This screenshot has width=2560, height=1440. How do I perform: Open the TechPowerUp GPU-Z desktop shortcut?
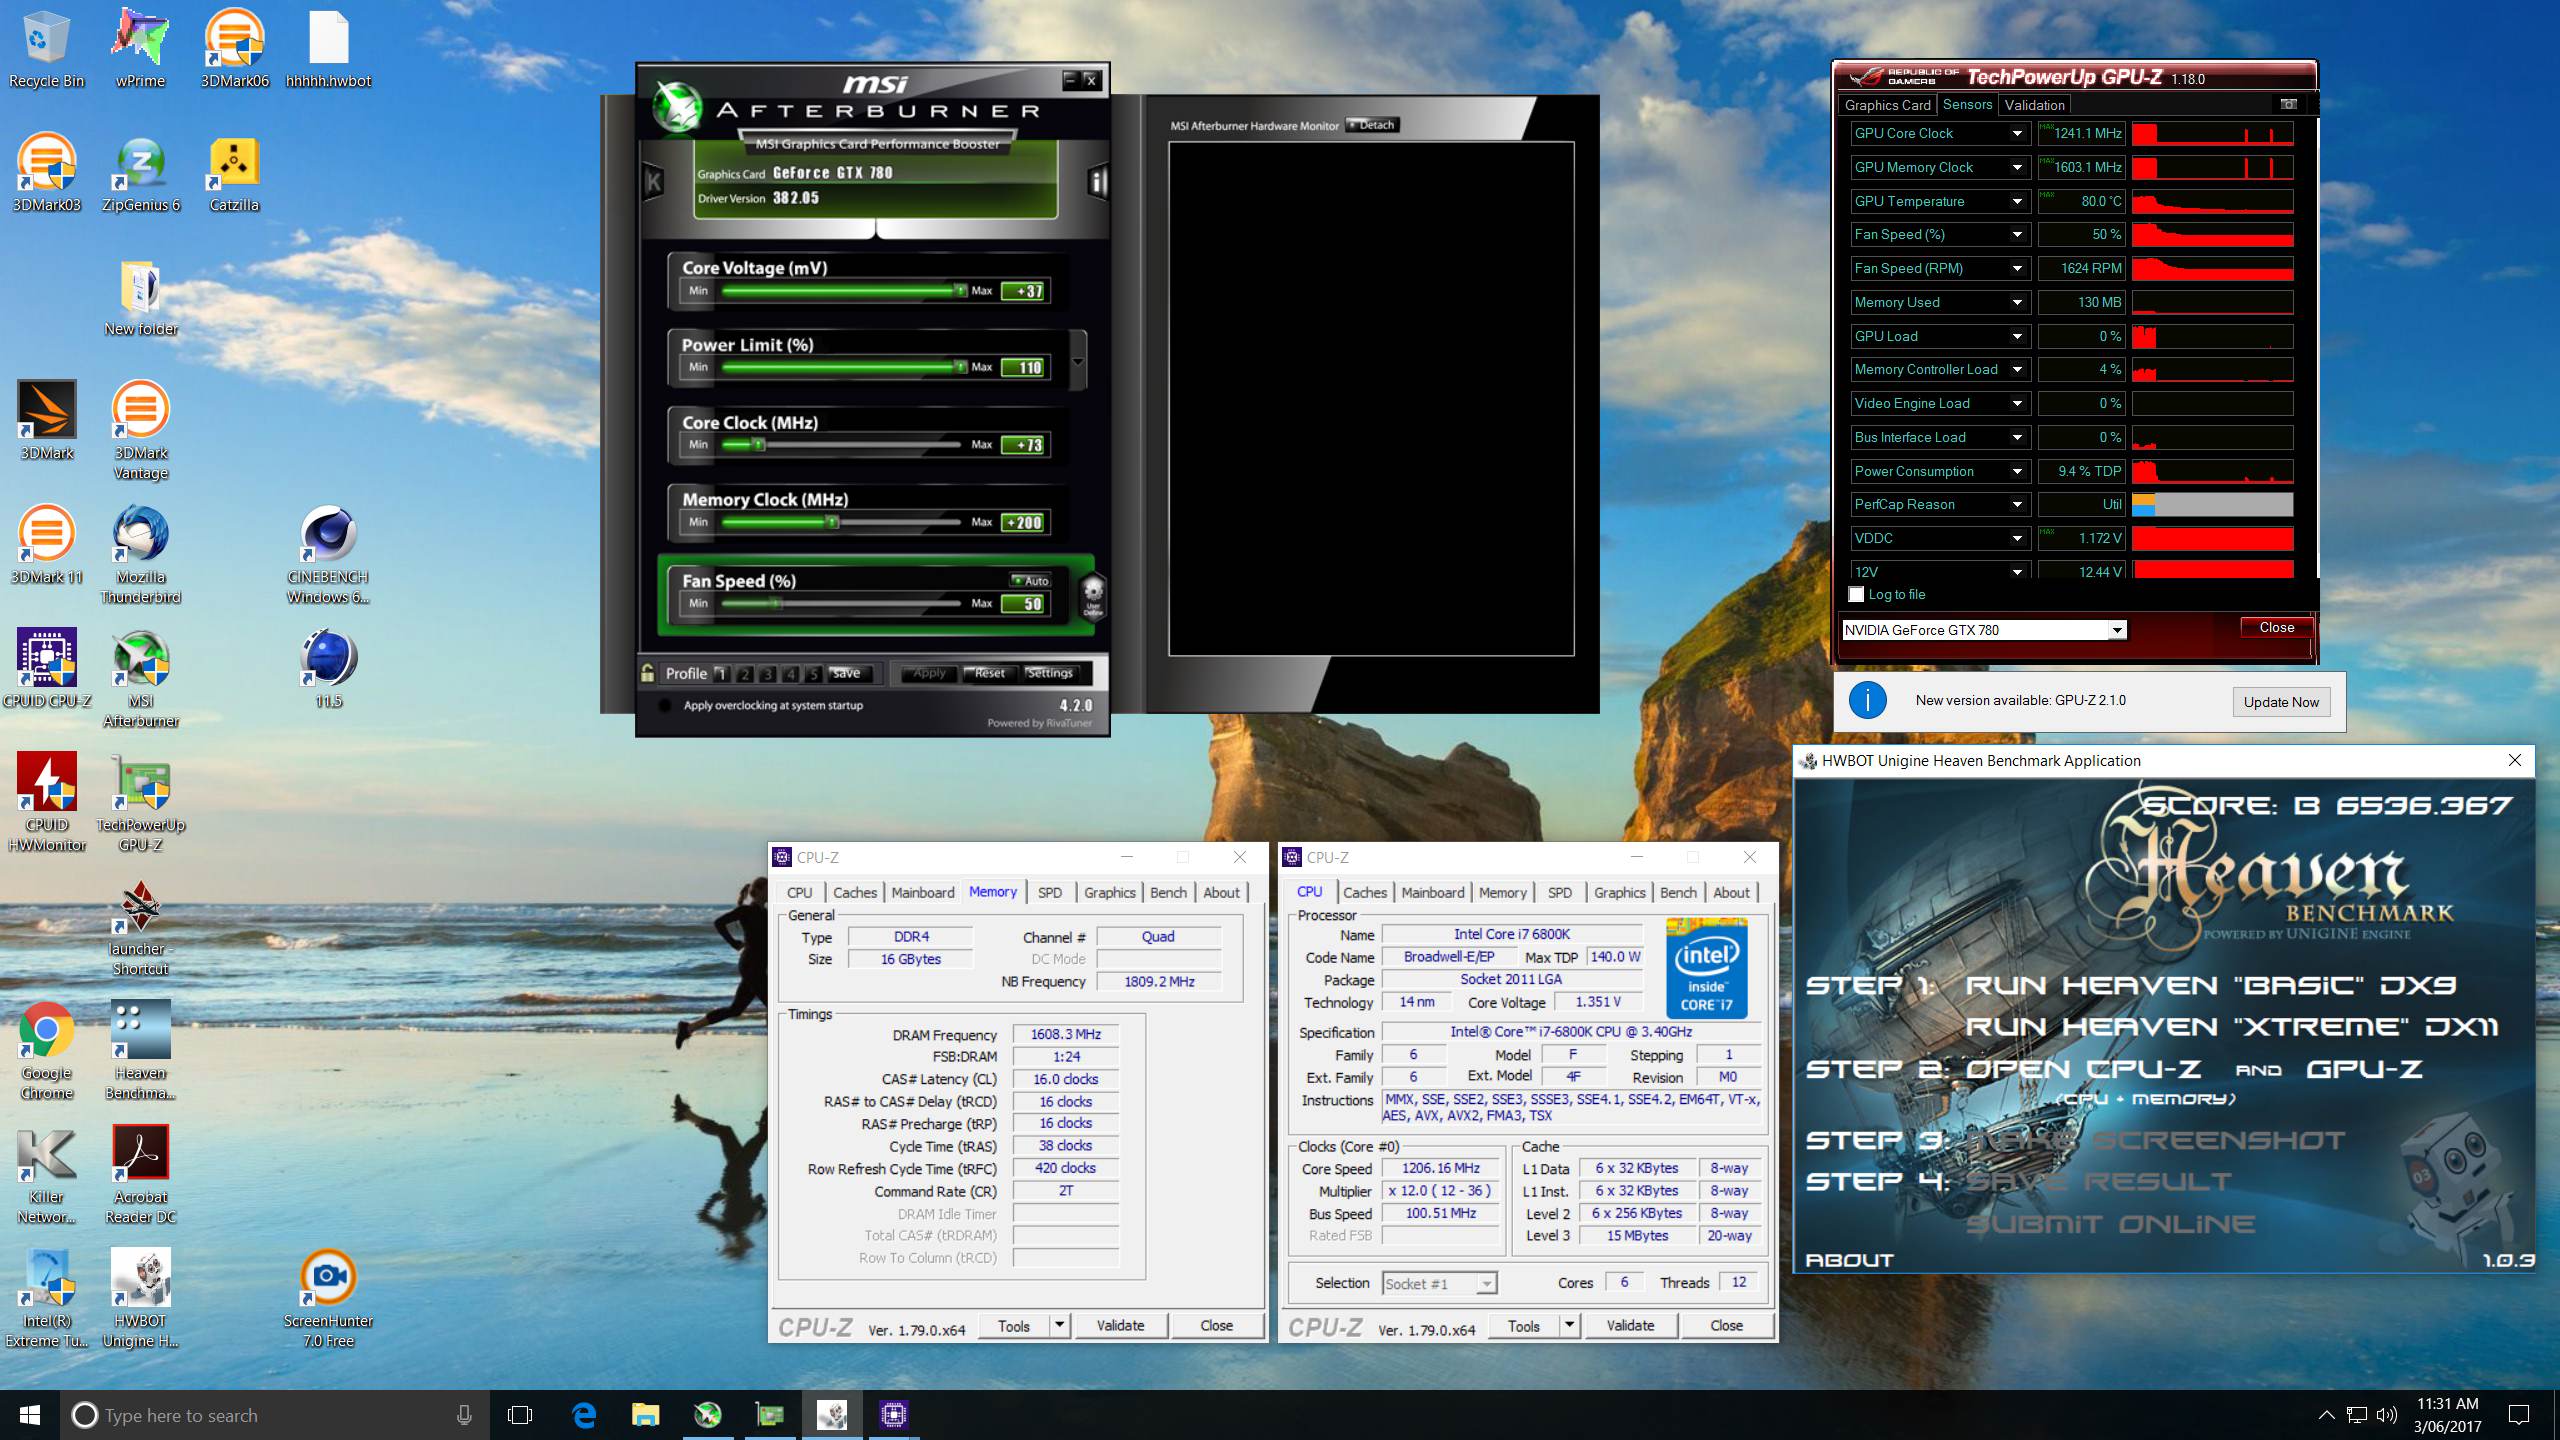pyautogui.click(x=140, y=804)
